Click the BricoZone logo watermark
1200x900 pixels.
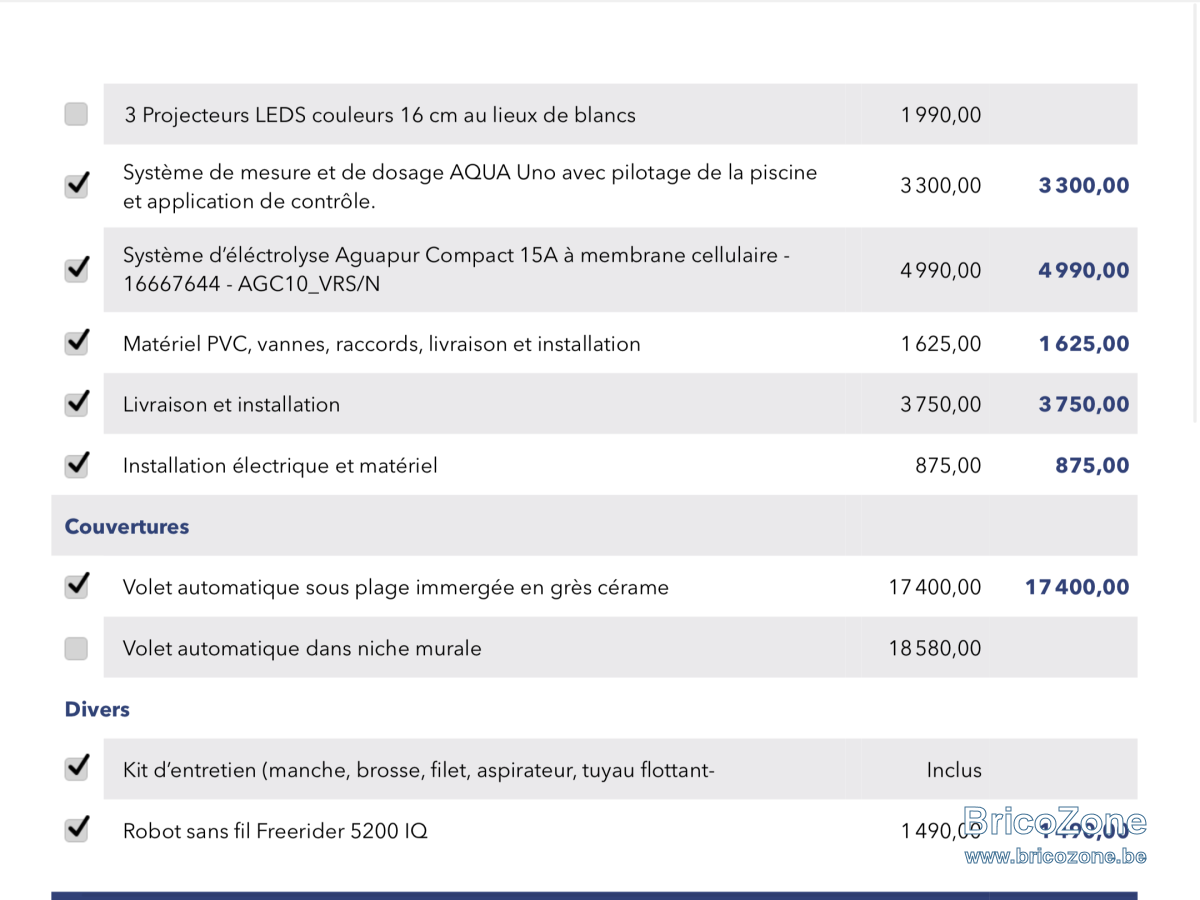[1055, 824]
